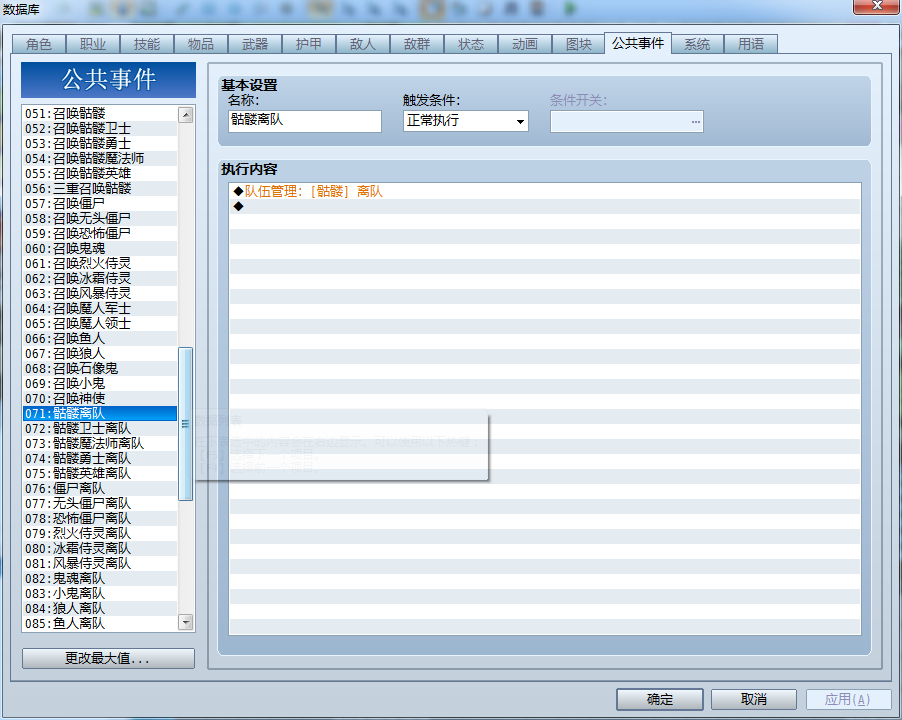Open the 技能 tab
The image size is (902, 720).
(147, 44)
